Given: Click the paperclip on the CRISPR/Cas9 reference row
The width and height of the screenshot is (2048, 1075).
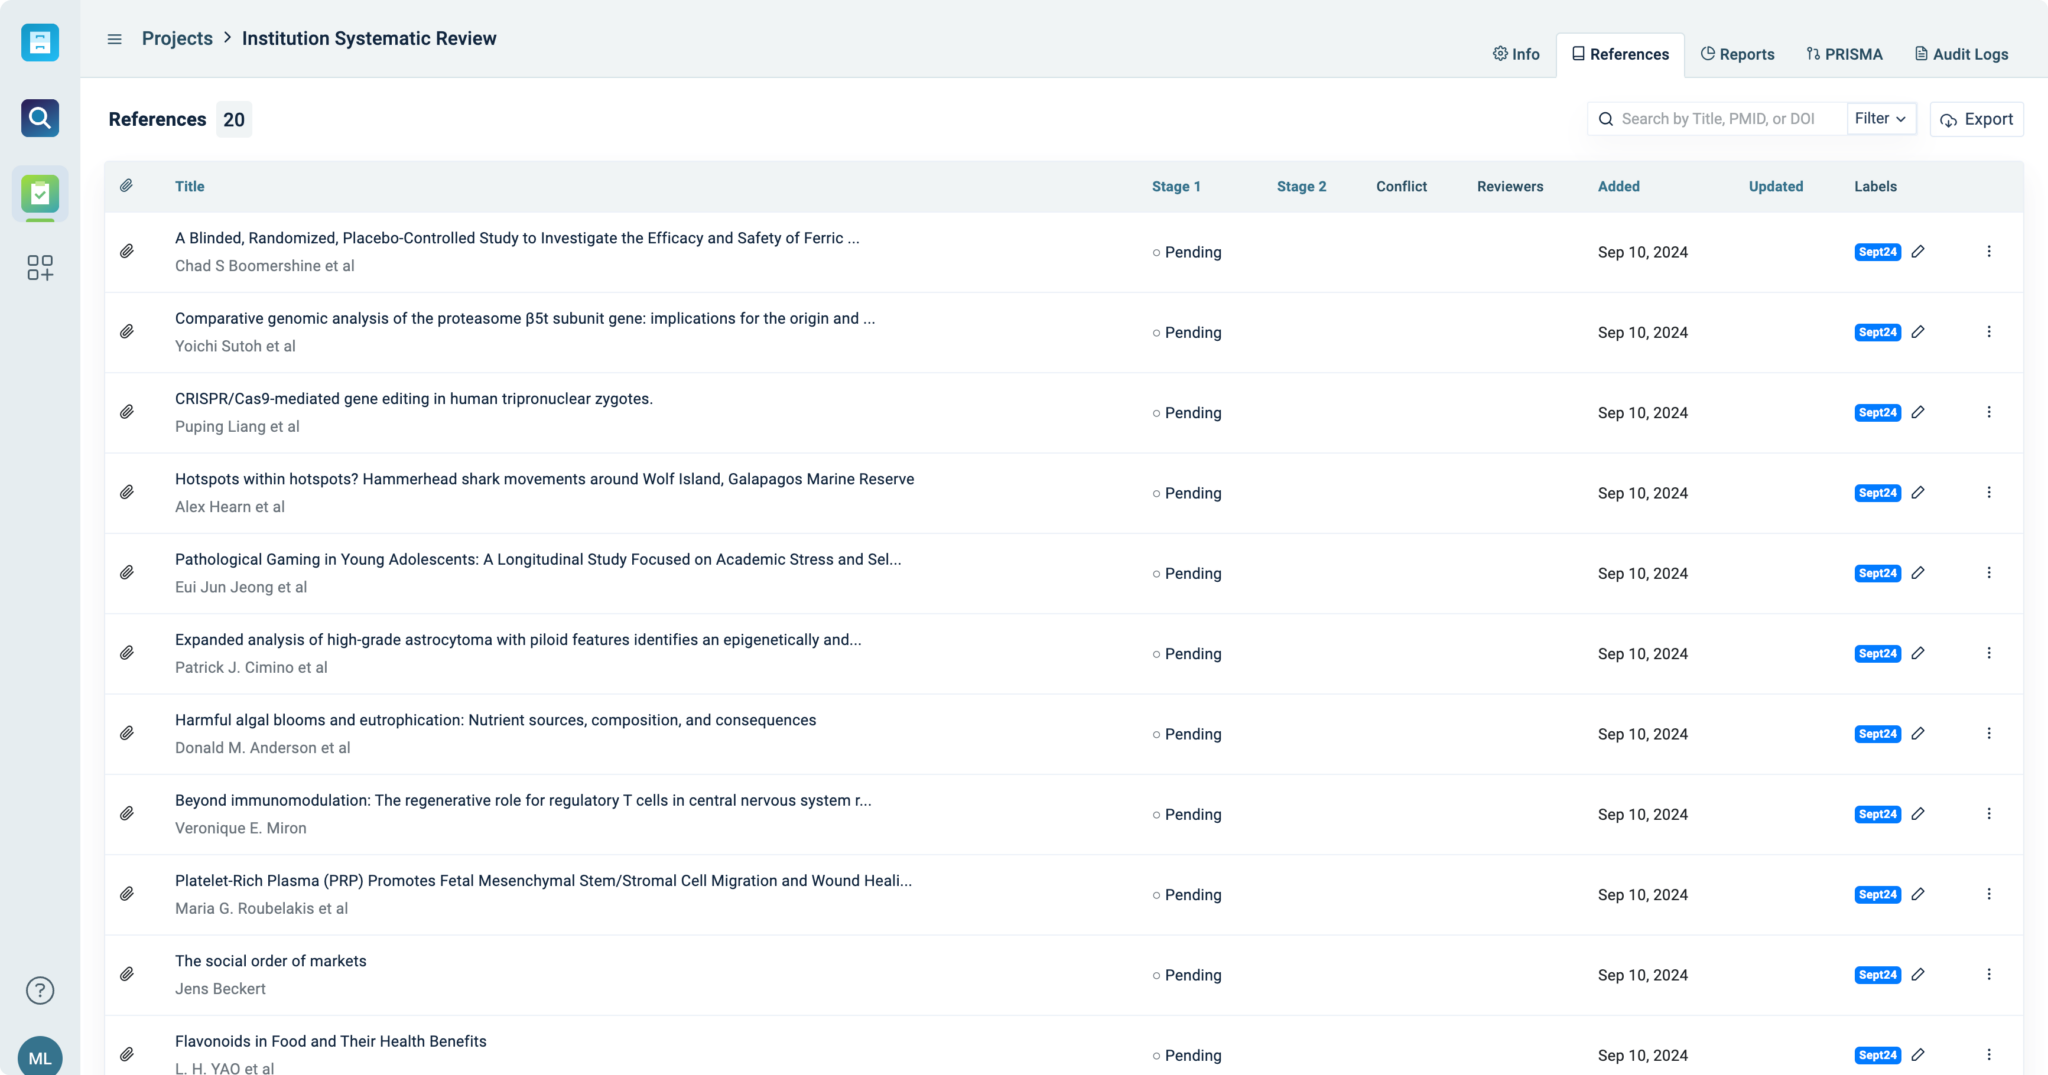Looking at the screenshot, I should (127, 412).
